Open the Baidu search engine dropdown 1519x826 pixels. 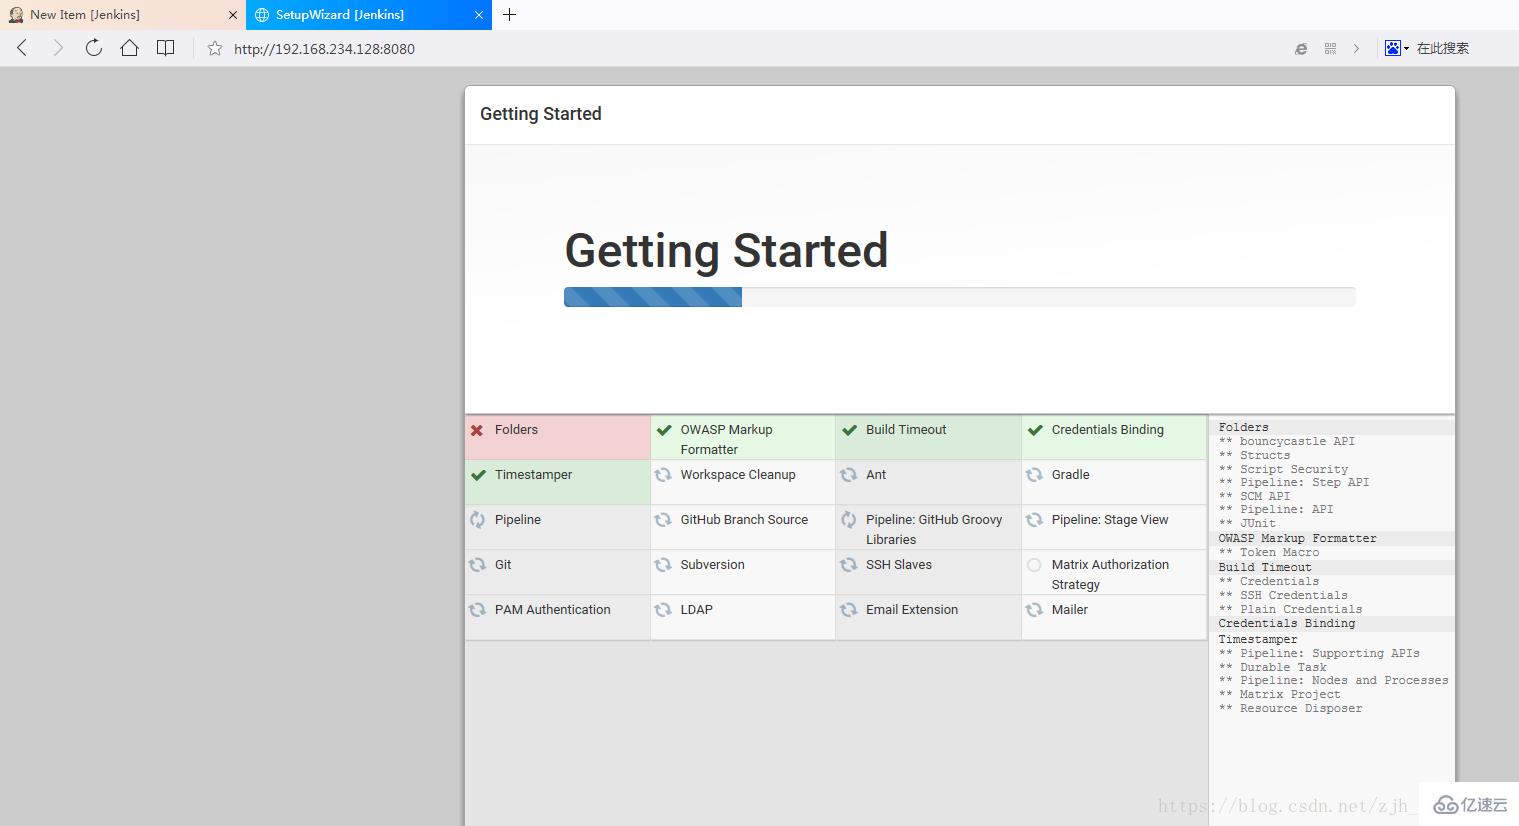click(x=1397, y=48)
